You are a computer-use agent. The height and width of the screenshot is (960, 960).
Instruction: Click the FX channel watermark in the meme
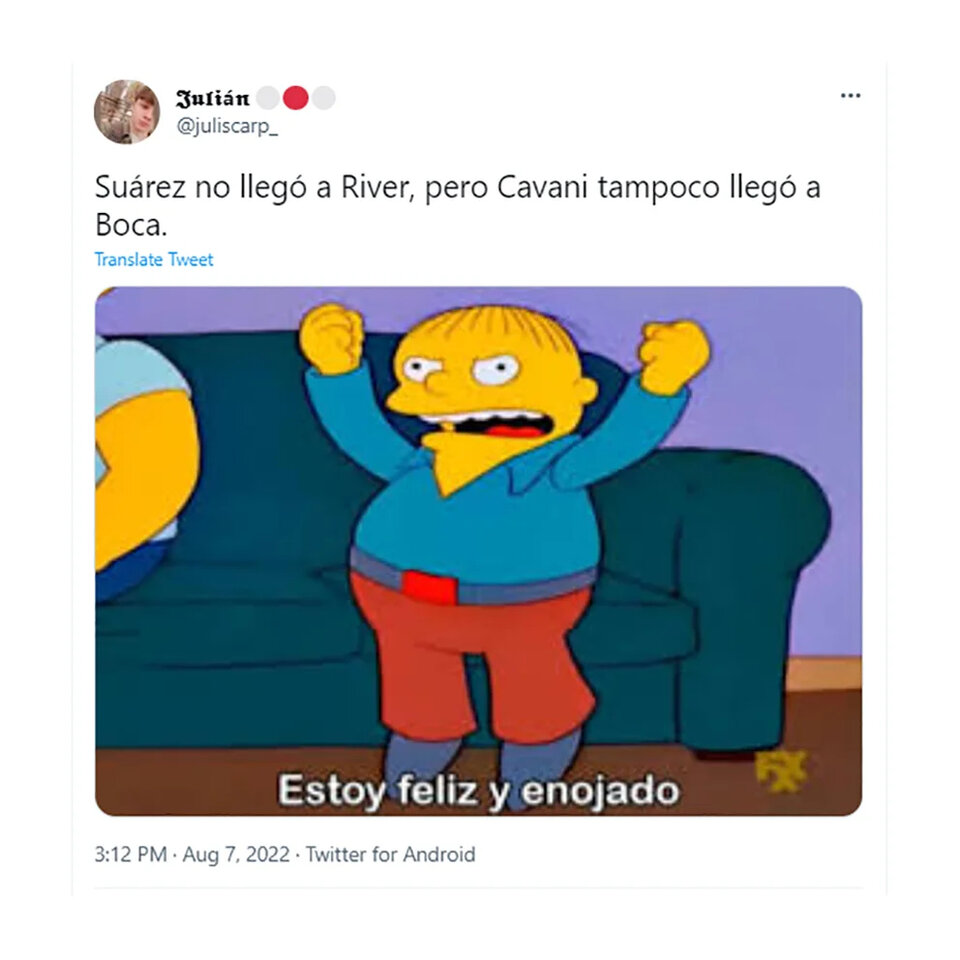coord(781,770)
